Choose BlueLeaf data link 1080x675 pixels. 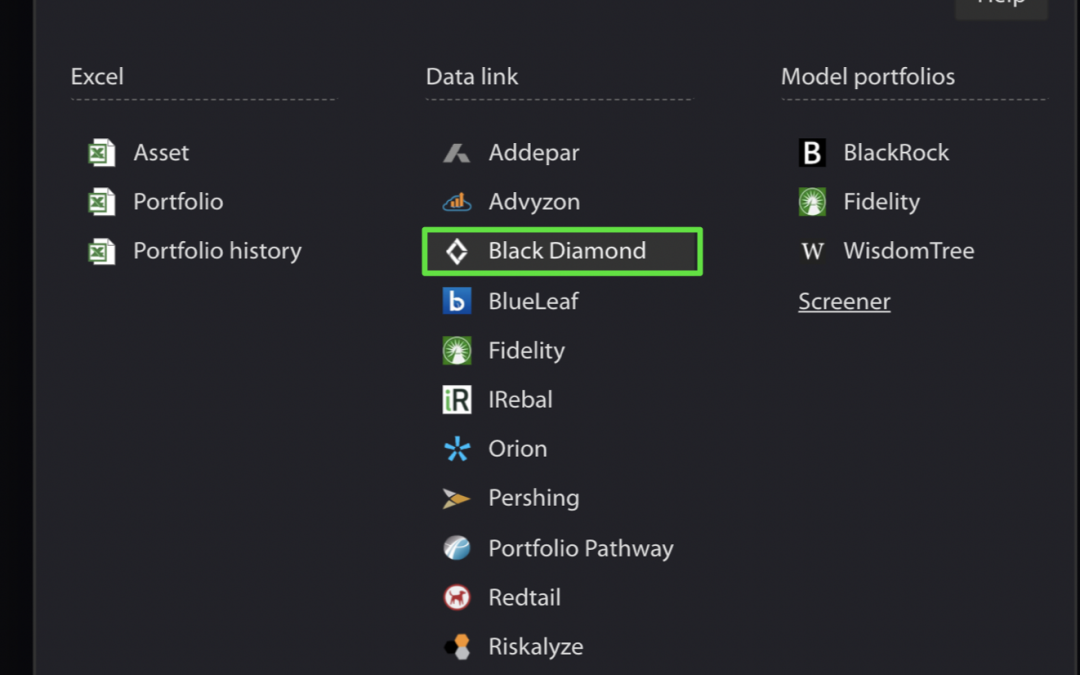tap(534, 301)
